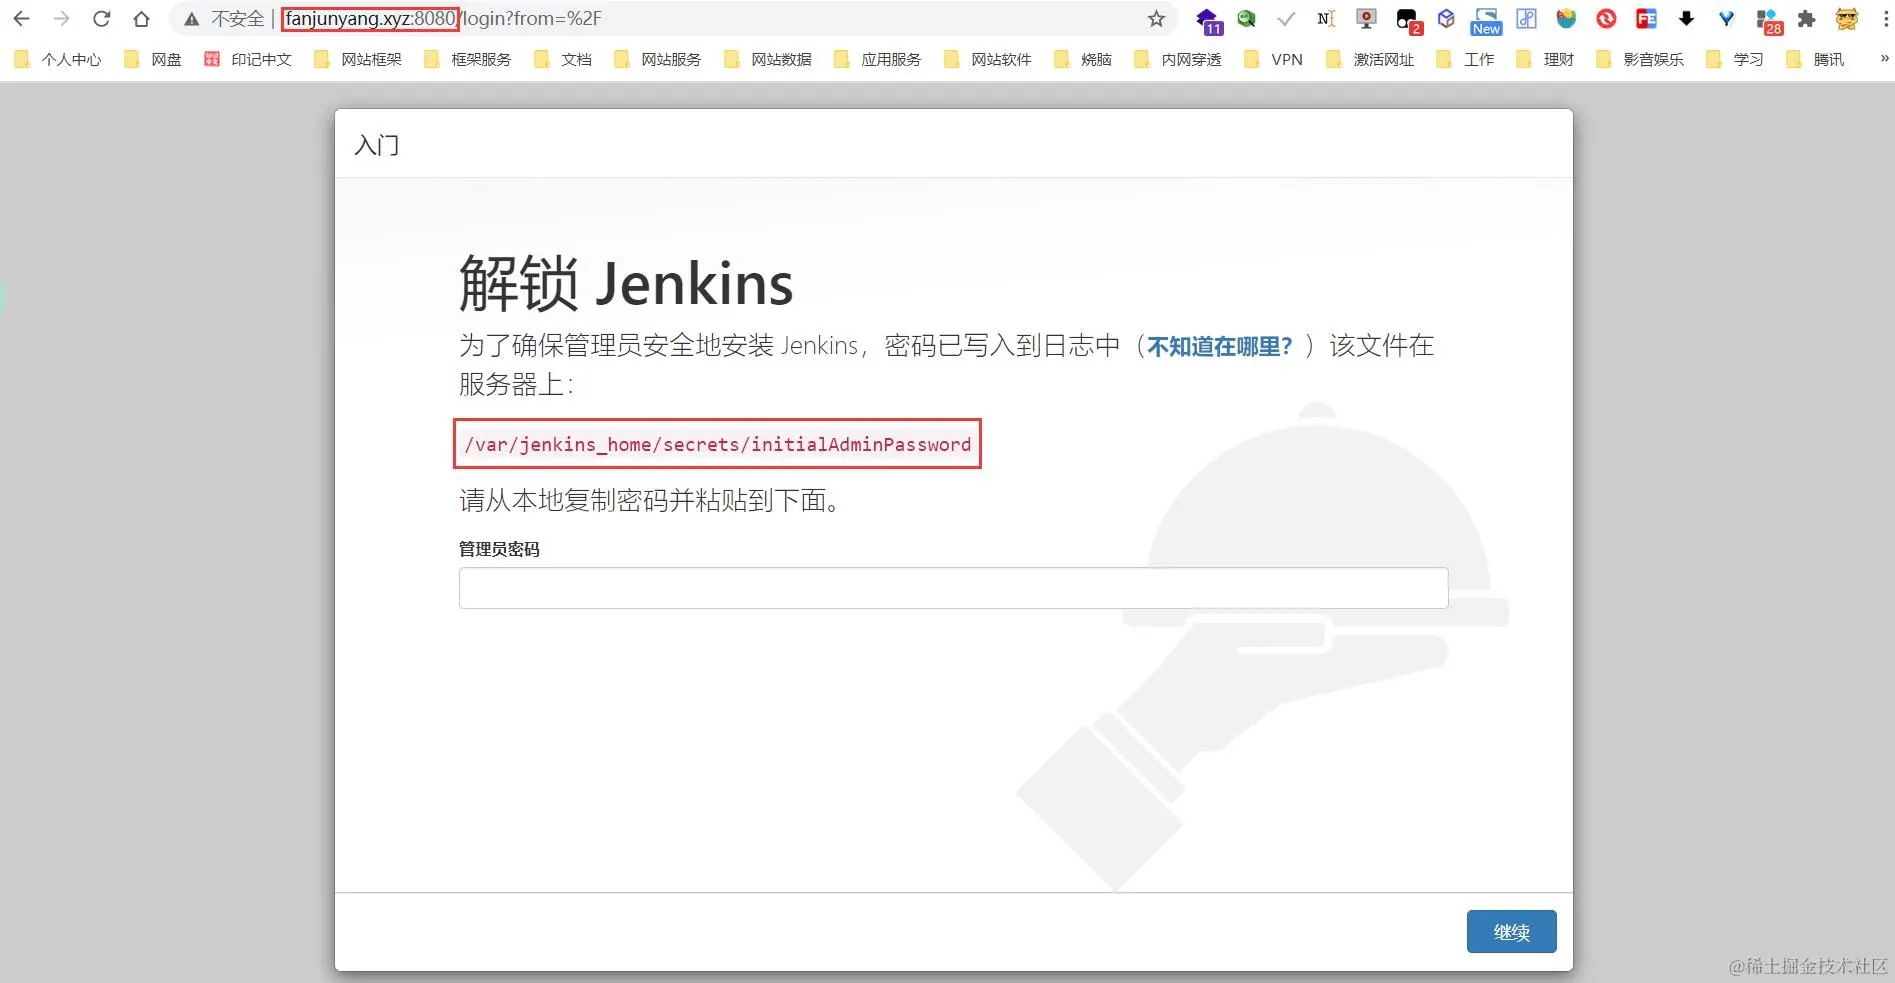Open the screen recorder monitor extension
This screenshot has width=1895, height=983.
coord(1366,19)
